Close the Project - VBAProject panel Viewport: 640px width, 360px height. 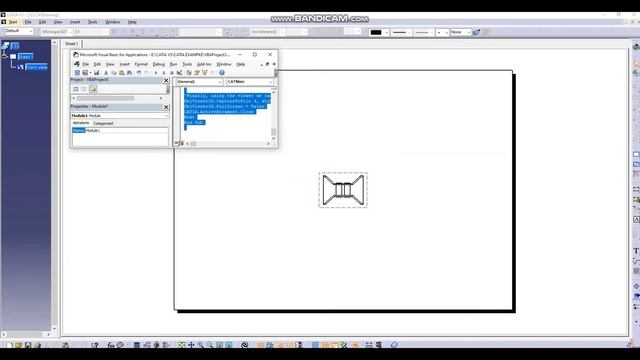click(166, 80)
